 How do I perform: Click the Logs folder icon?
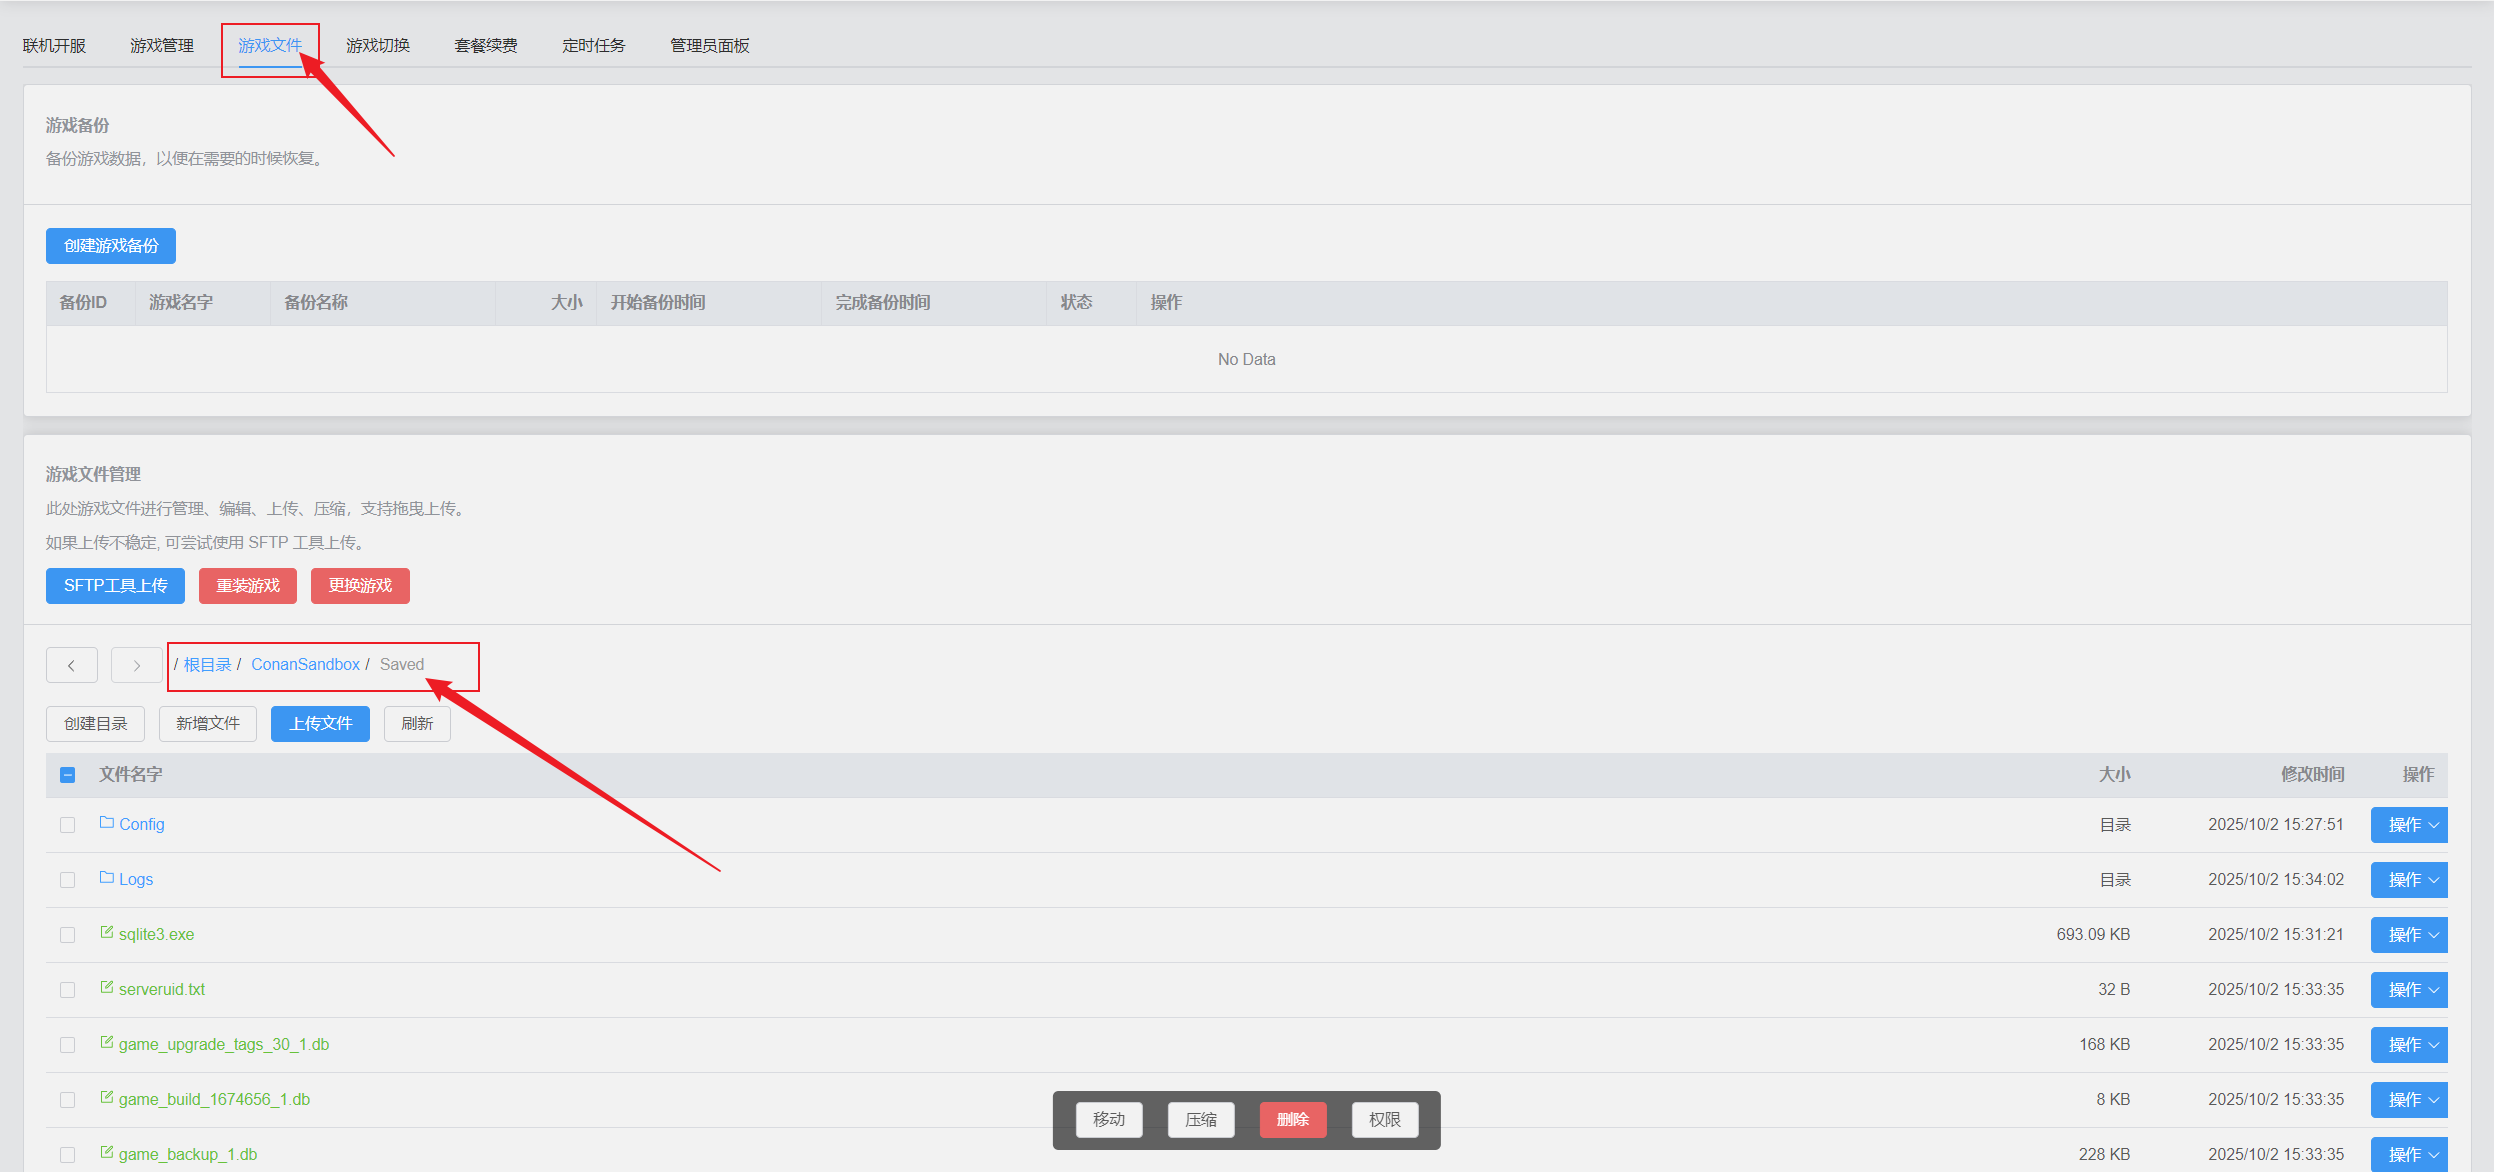click(x=107, y=878)
